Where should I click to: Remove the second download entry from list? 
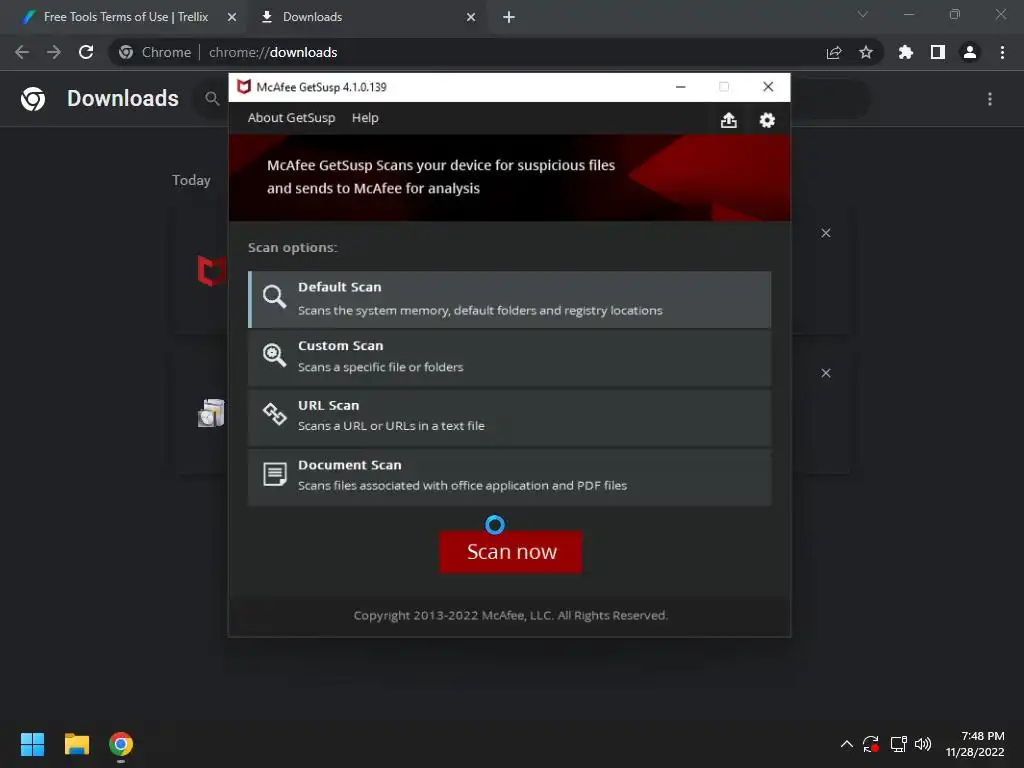coord(826,373)
